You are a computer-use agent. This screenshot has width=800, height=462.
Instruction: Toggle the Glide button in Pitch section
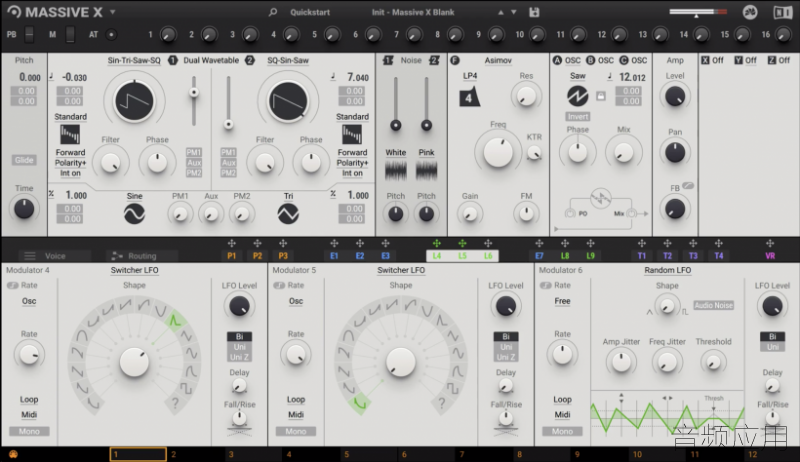coord(24,160)
